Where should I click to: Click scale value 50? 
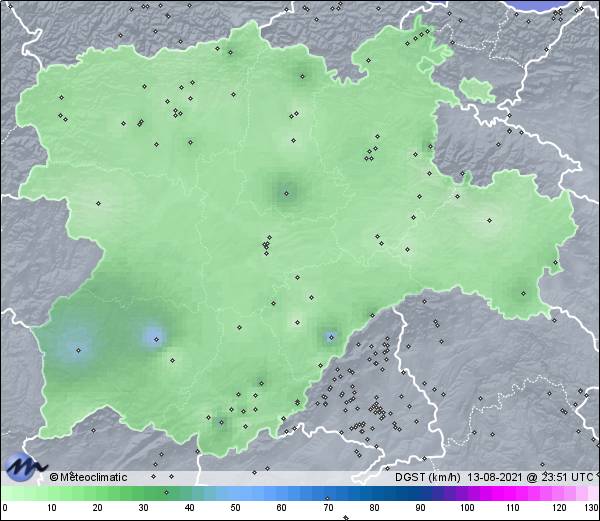(x=235, y=508)
